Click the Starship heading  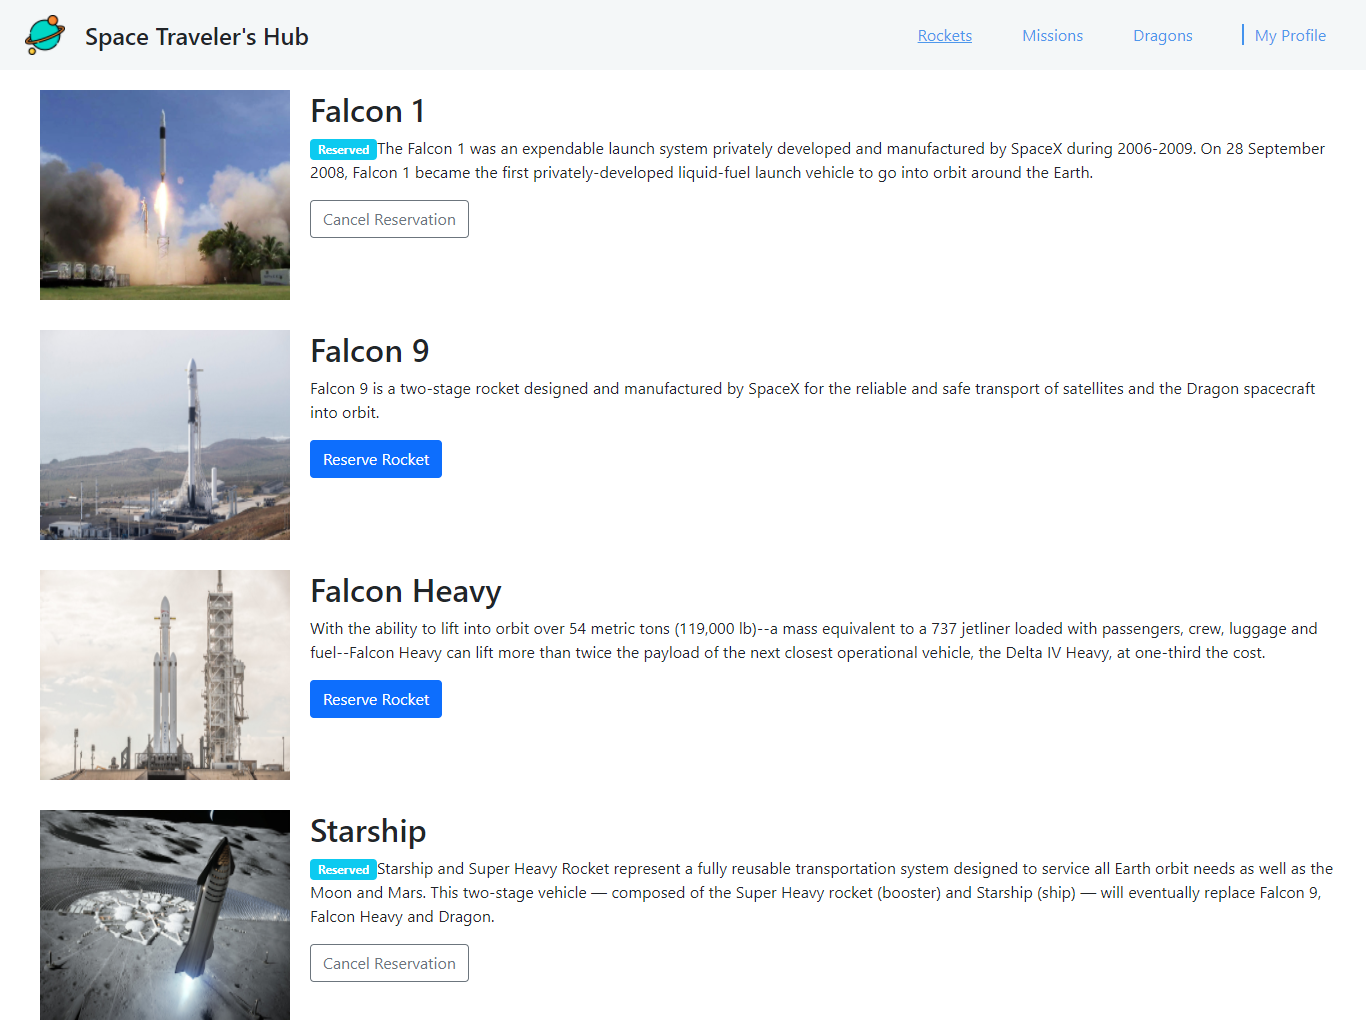(368, 831)
